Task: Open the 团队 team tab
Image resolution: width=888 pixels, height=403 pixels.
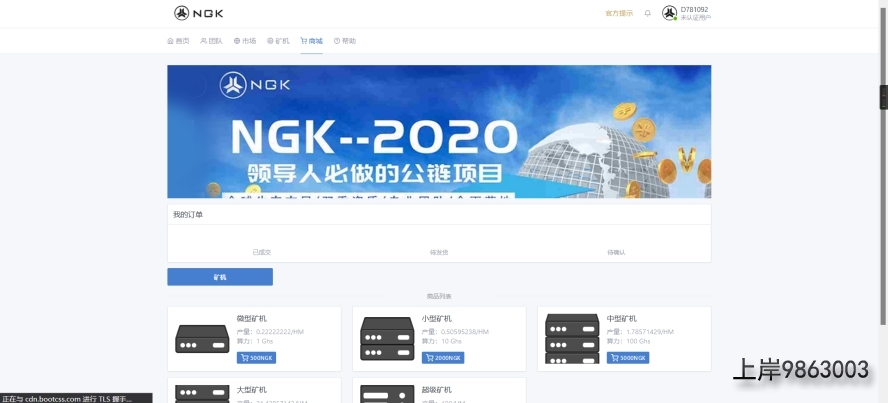Action: [x=211, y=41]
